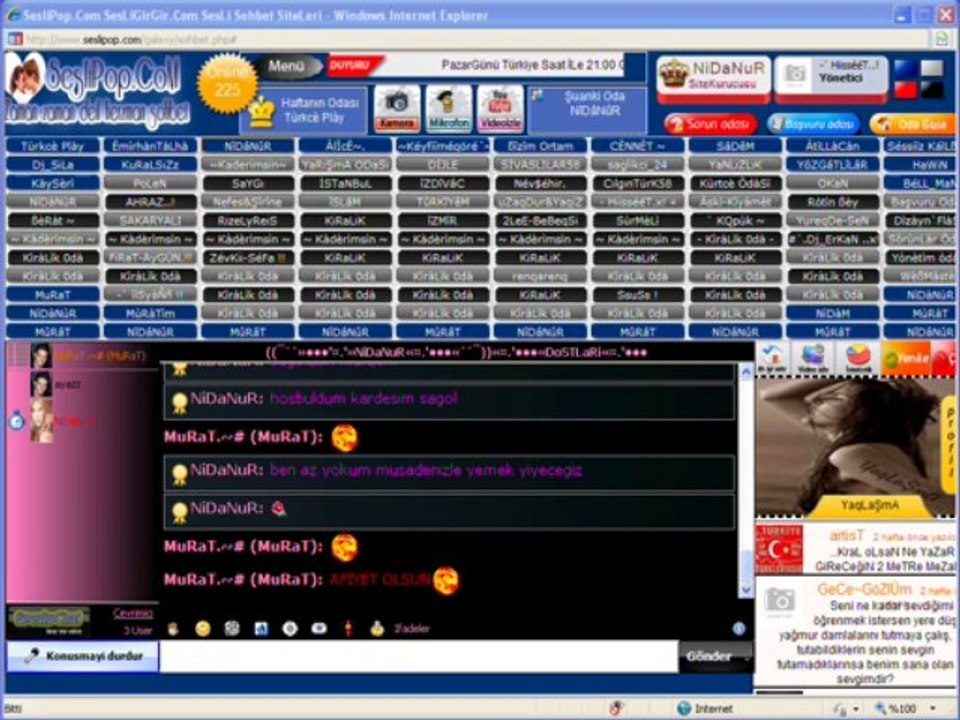Join the Kürtçe OdaSi room

coord(735,183)
